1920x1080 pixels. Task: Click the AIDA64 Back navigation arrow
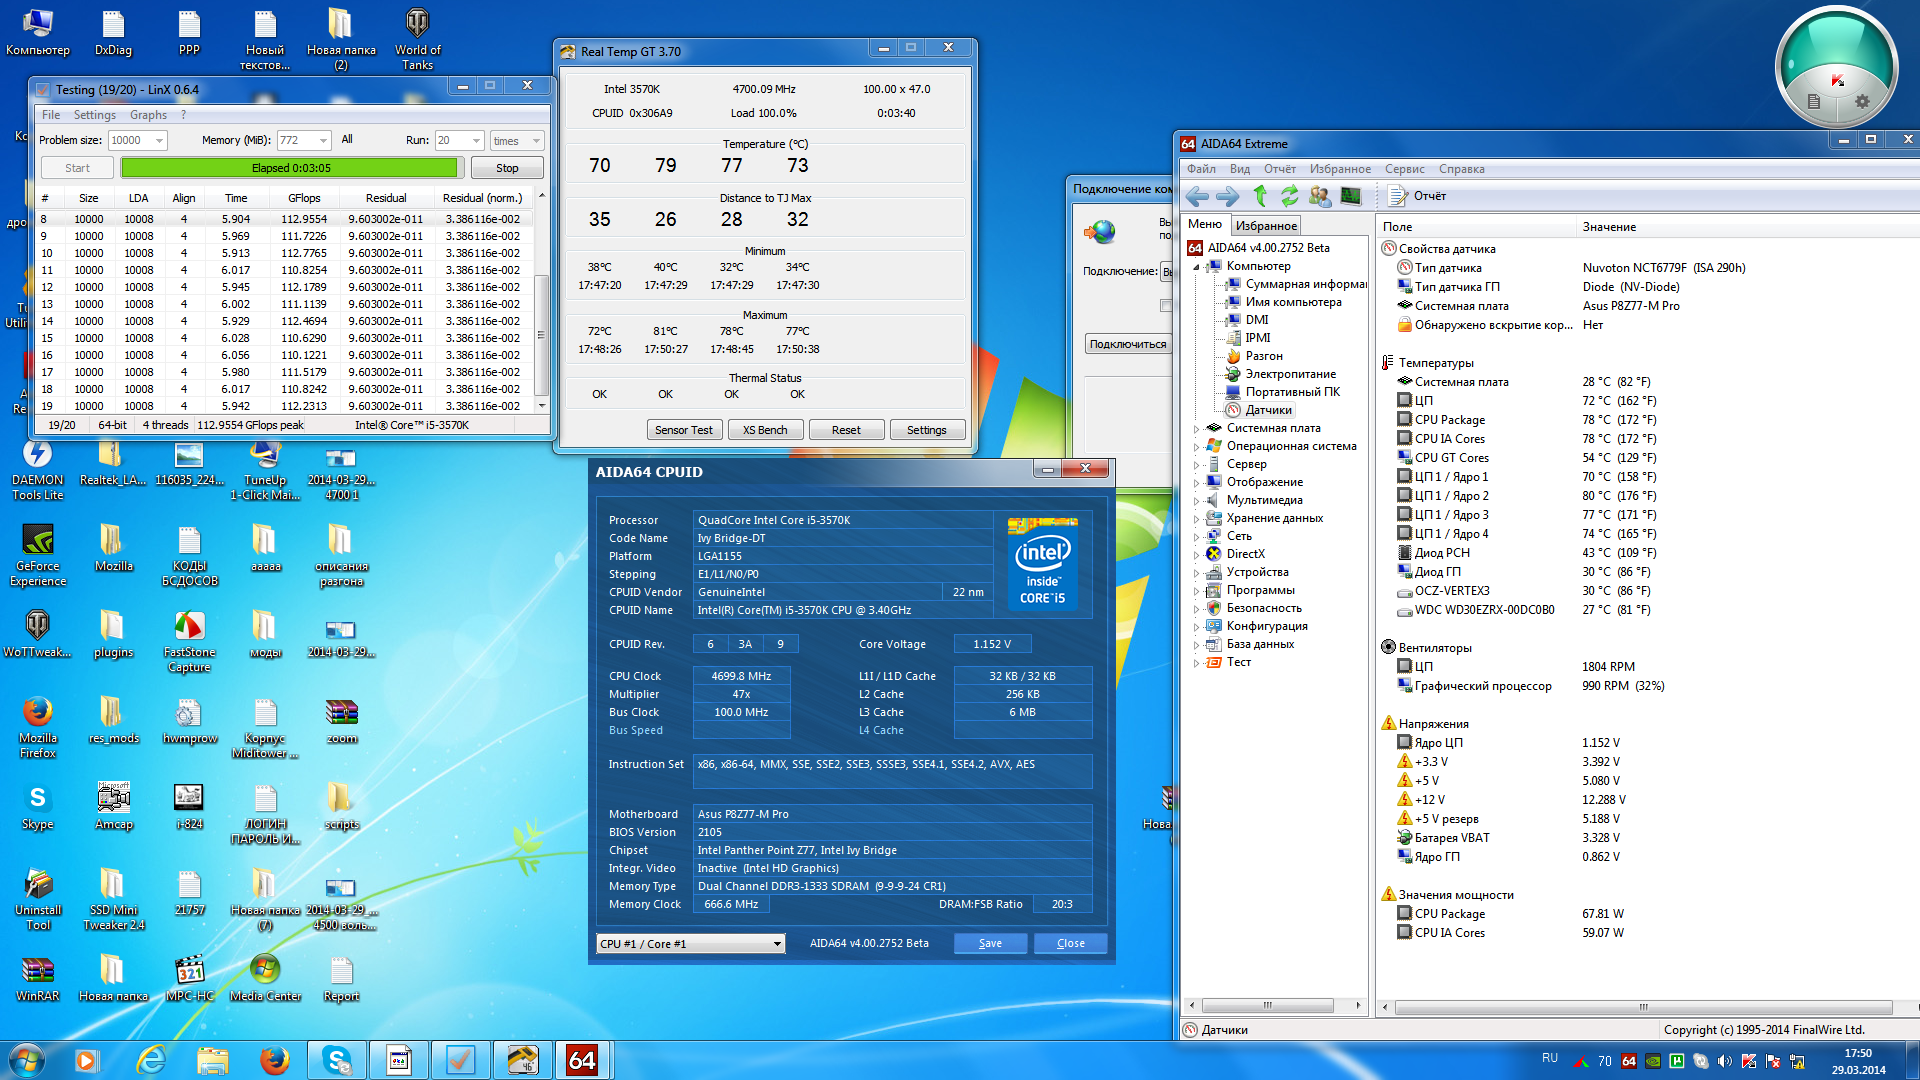[x=1197, y=196]
